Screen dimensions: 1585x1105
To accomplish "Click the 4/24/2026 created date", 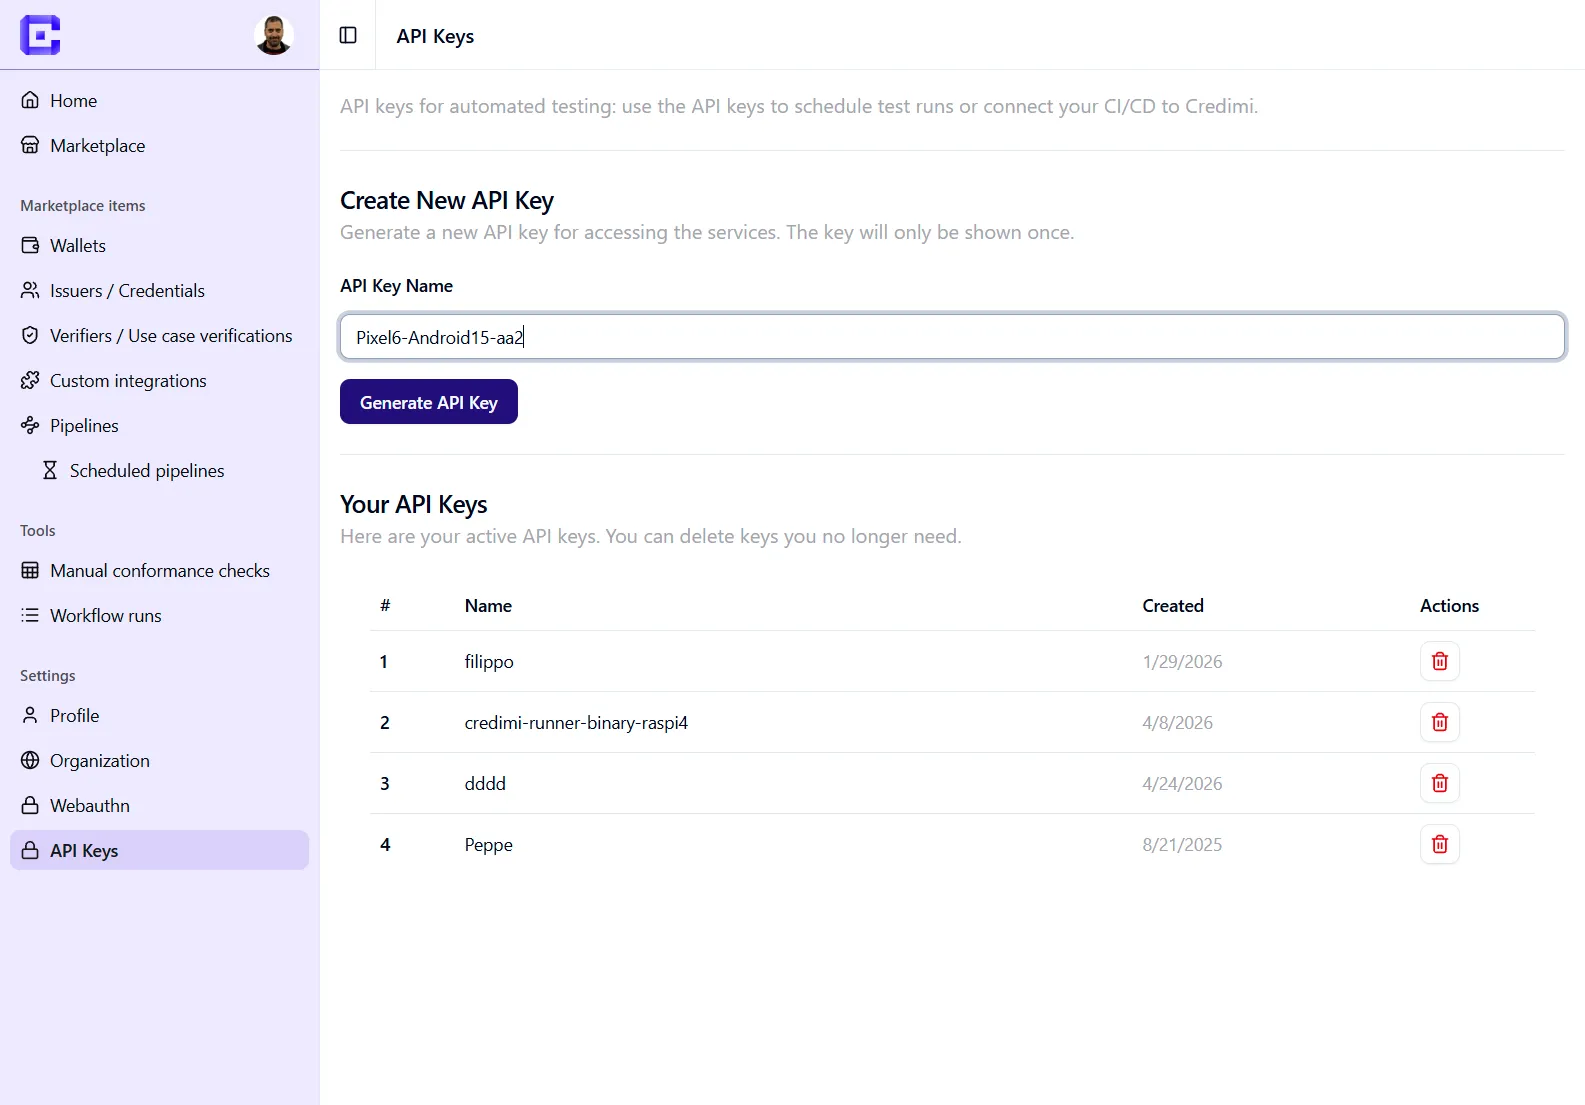I will pos(1182,783).
